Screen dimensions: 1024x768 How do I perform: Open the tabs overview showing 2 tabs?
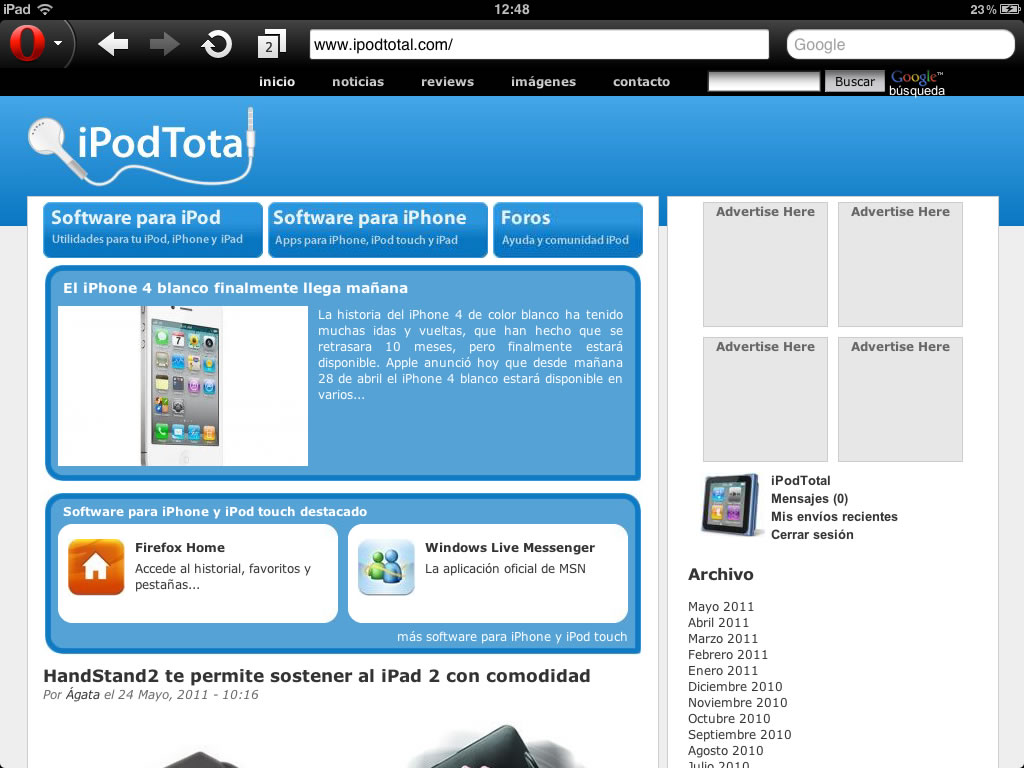(272, 44)
